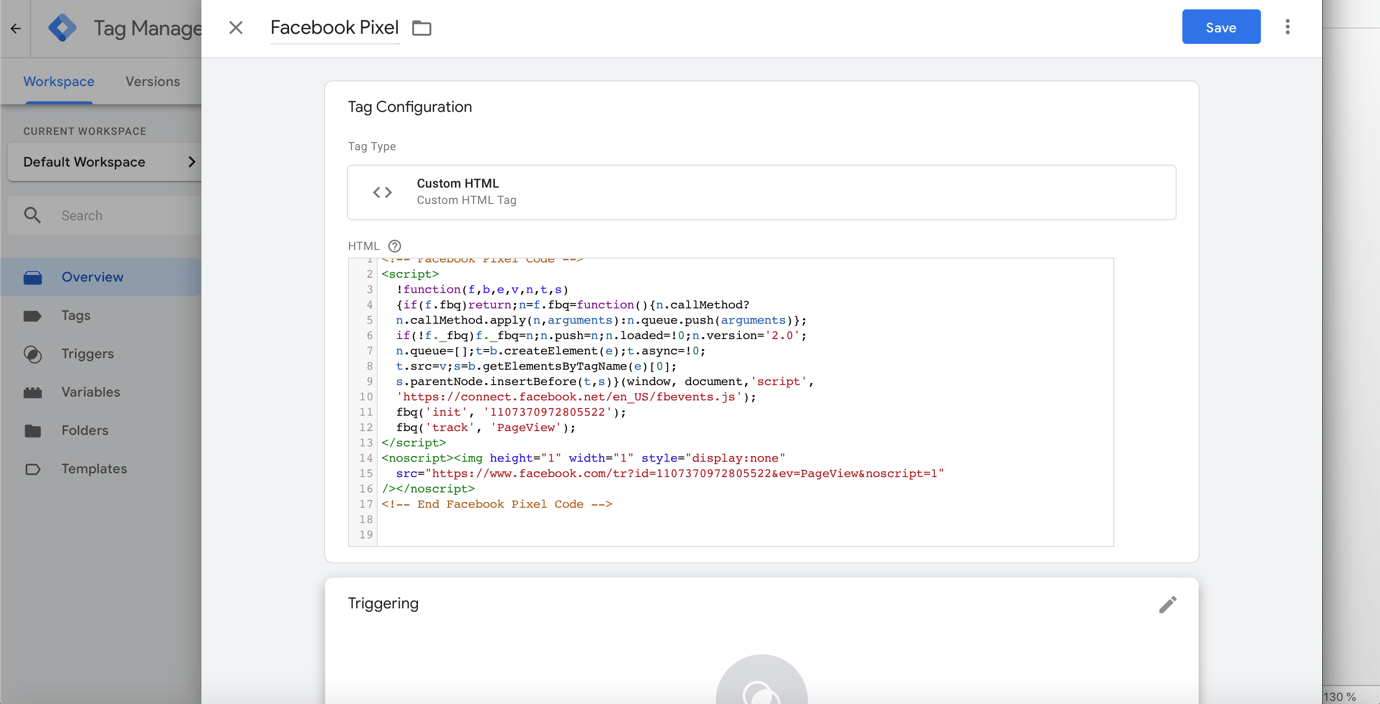
Task: Click the facebook.com/tr src URL line
Action: tap(670, 474)
